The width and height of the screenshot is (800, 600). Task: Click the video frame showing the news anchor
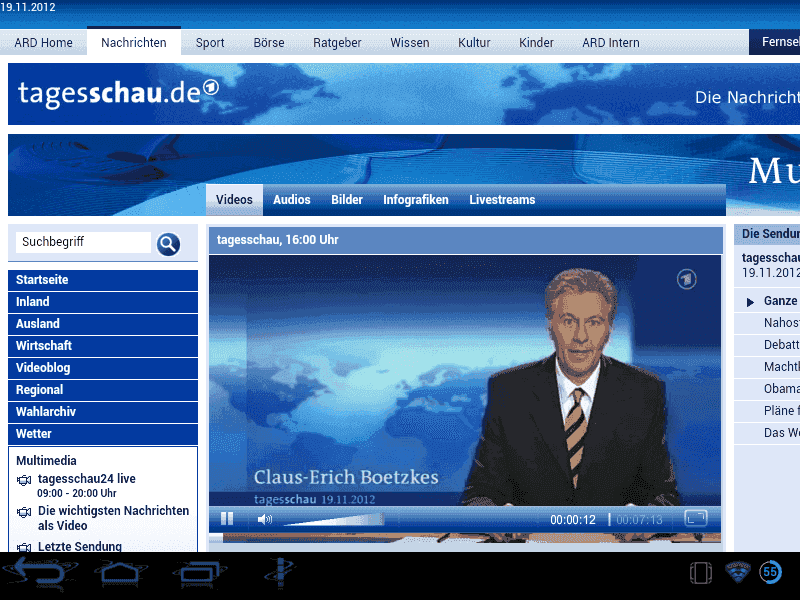pyautogui.click(x=465, y=381)
